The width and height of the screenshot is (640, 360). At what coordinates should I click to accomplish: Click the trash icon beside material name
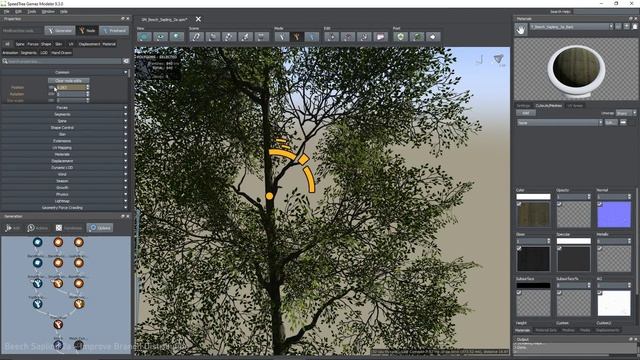pyautogui.click(x=635, y=27)
